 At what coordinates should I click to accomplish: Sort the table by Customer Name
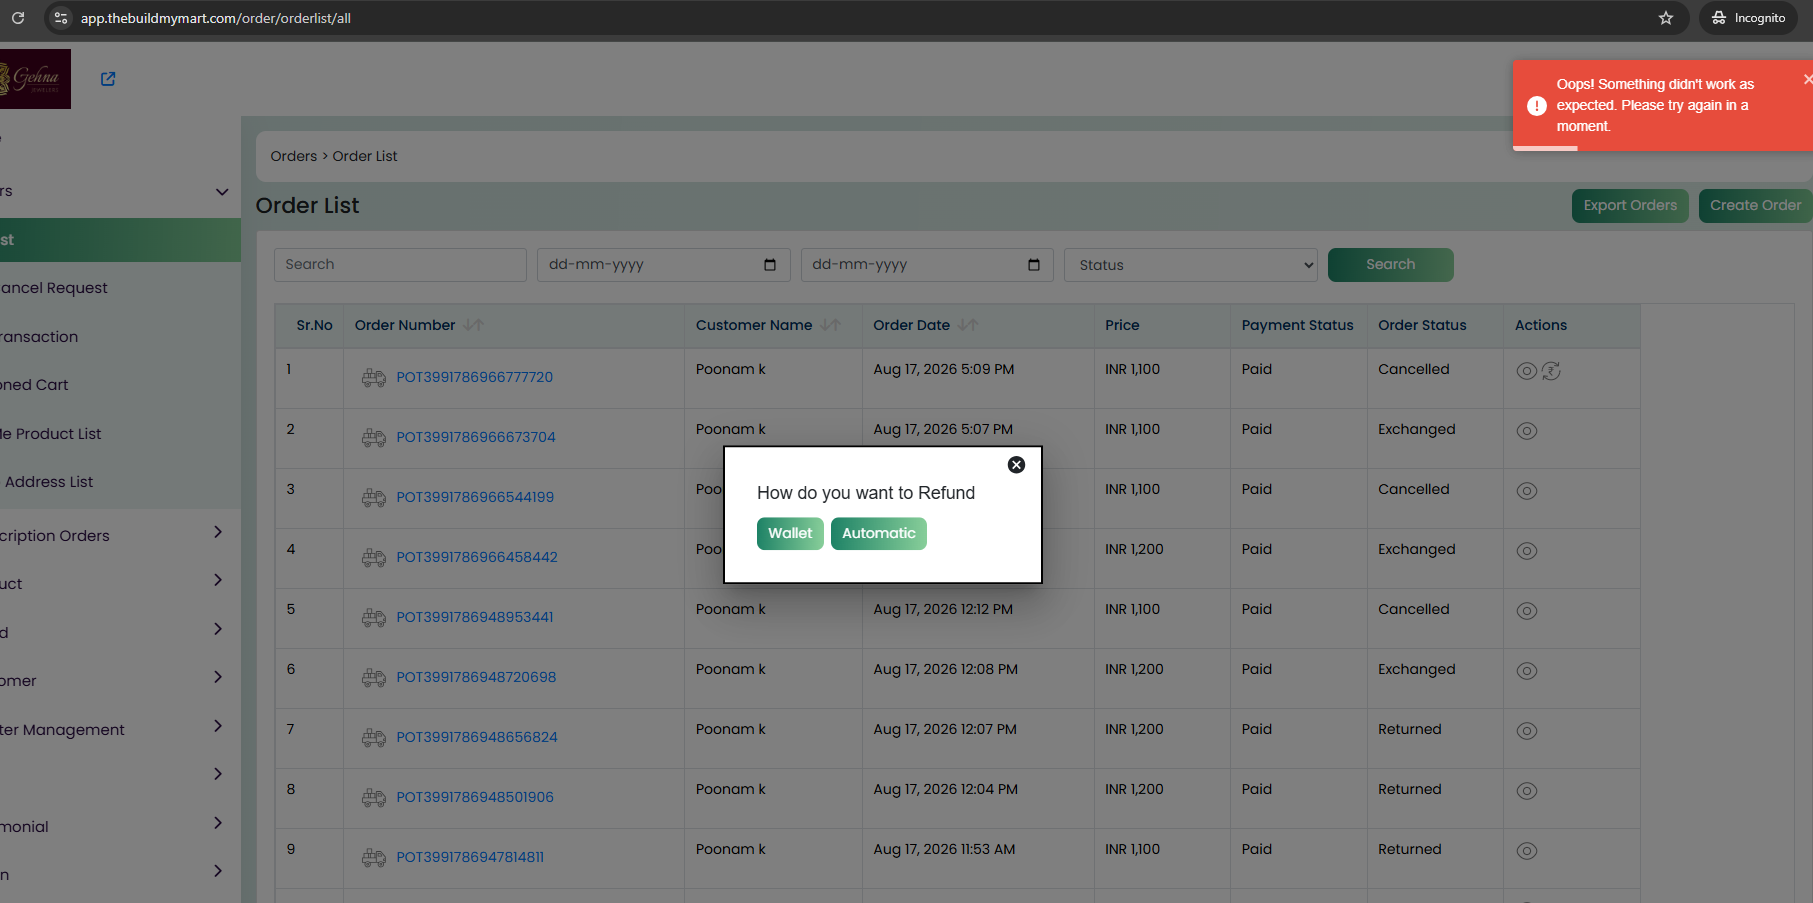(830, 325)
